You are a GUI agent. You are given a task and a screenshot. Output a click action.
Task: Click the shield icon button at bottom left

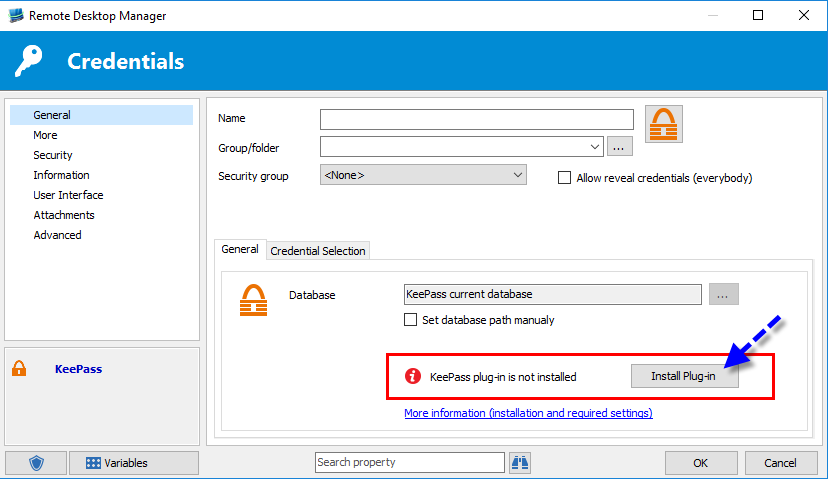click(36, 463)
